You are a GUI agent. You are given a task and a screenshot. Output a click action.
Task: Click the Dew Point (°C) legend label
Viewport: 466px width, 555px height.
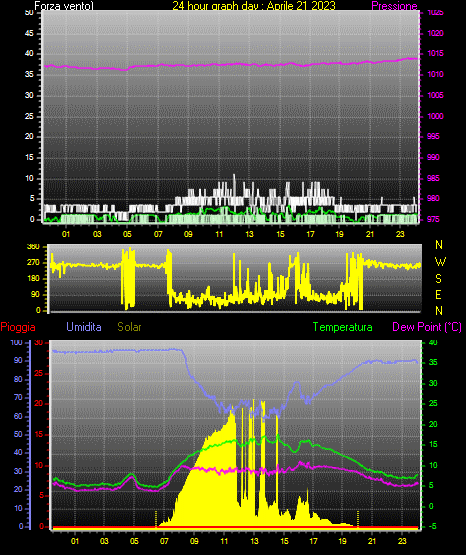click(427, 327)
